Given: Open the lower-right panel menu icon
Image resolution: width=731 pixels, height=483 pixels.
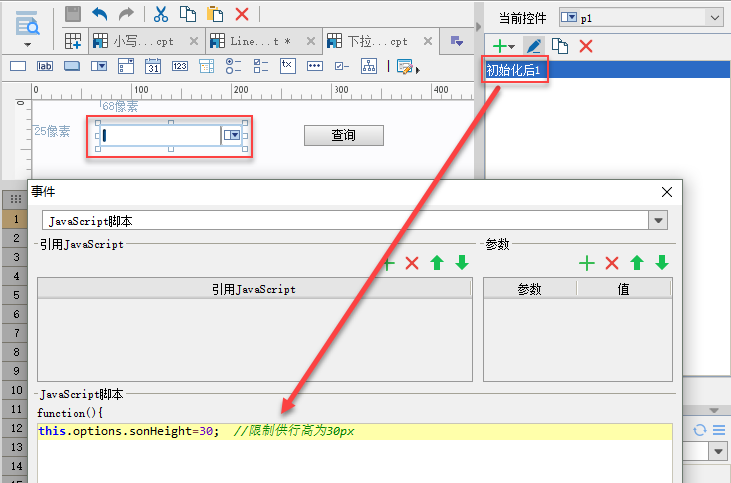Looking at the screenshot, I should pyautogui.click(x=719, y=430).
